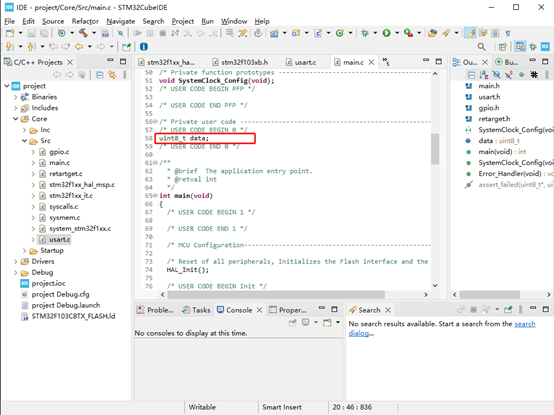Screen dimensions: 554x415
Task: Close the main.c editor tab
Action: click(x=371, y=62)
